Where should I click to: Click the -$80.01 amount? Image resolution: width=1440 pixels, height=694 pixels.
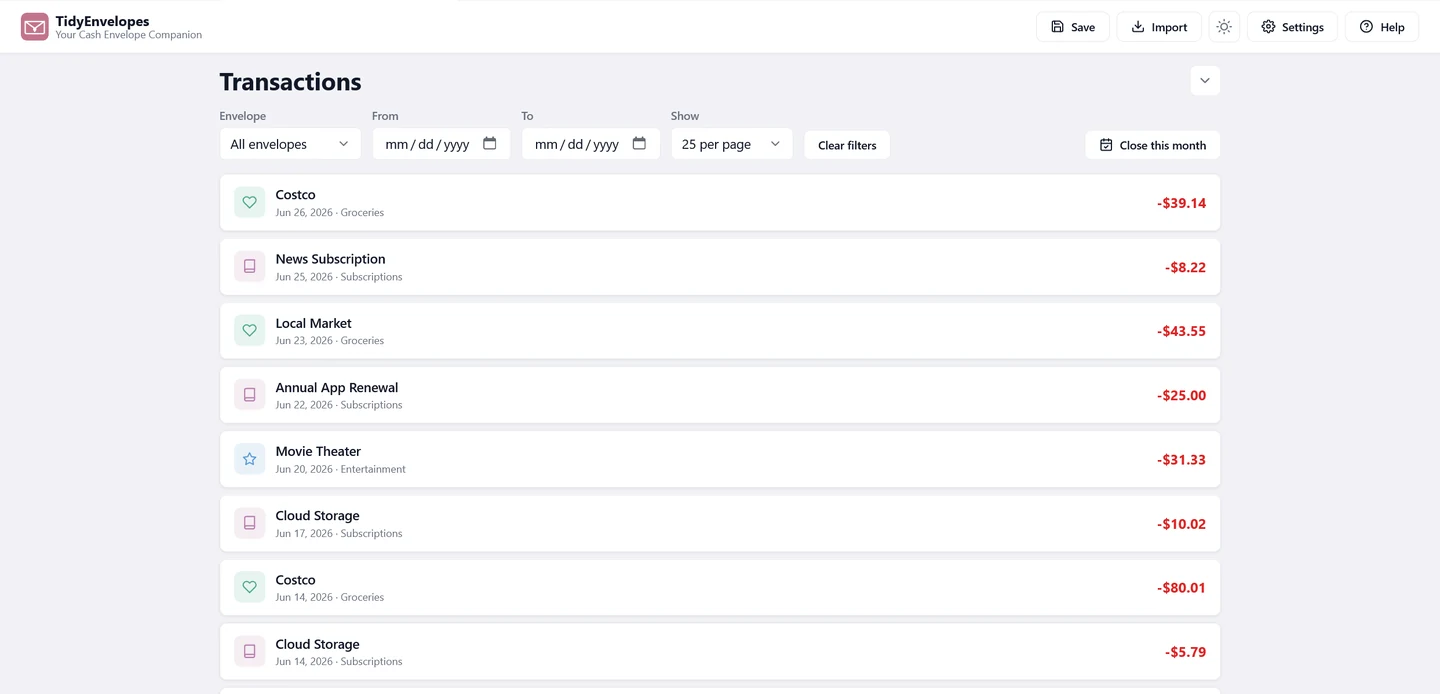coord(1181,588)
